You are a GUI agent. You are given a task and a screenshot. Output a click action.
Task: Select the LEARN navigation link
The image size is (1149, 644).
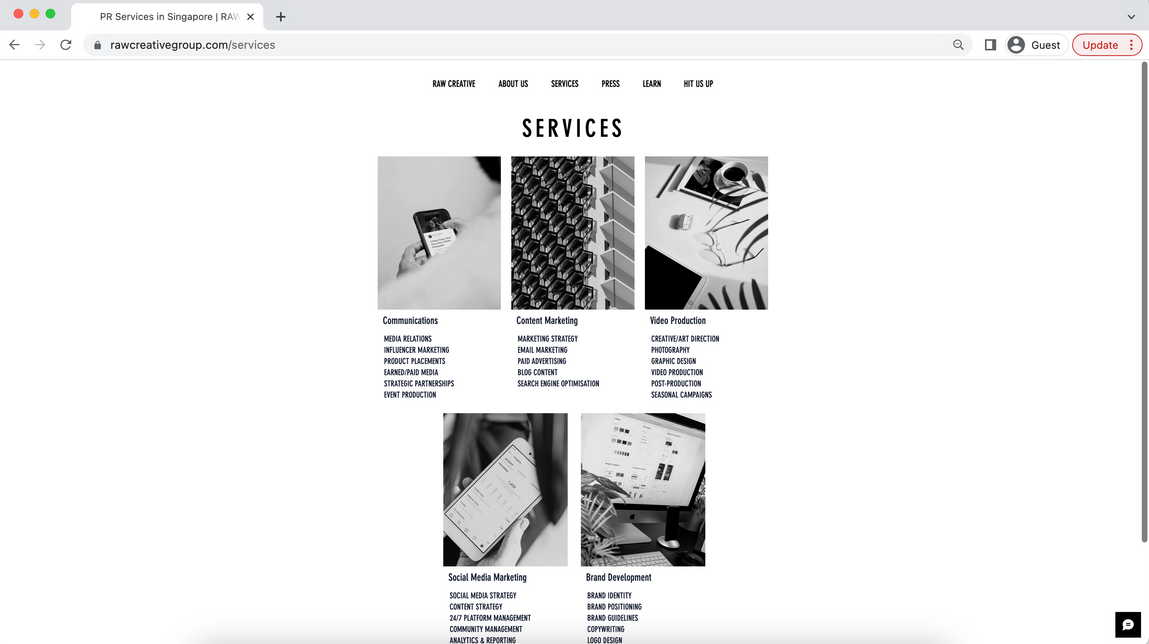pos(651,84)
